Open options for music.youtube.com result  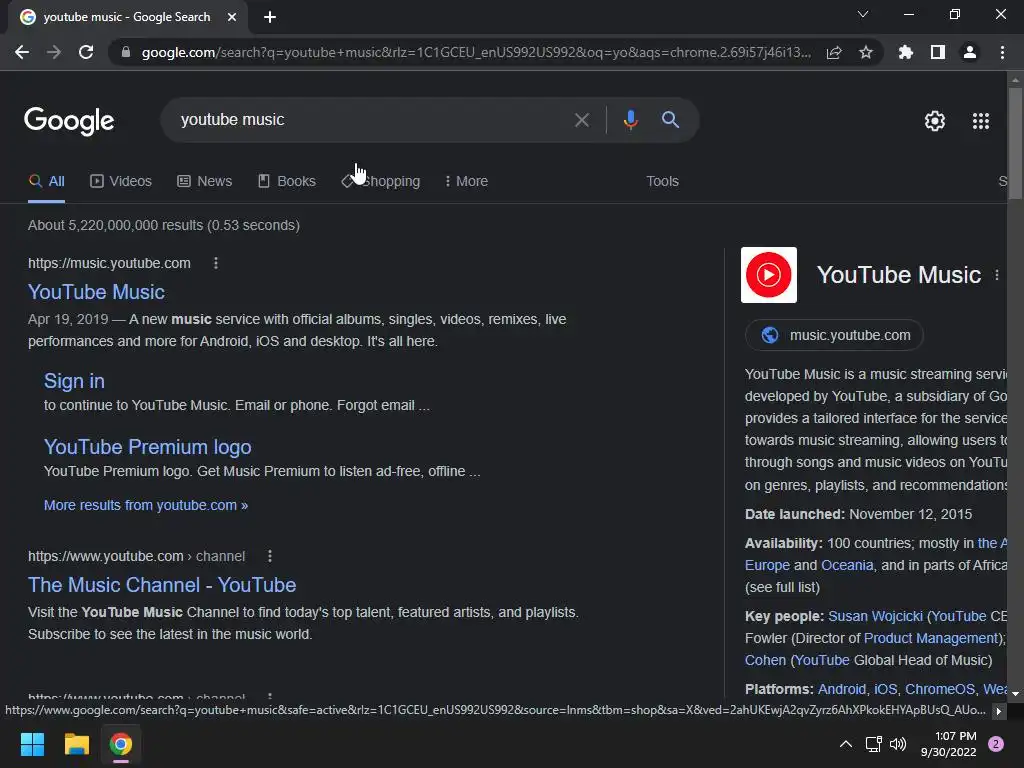216,263
